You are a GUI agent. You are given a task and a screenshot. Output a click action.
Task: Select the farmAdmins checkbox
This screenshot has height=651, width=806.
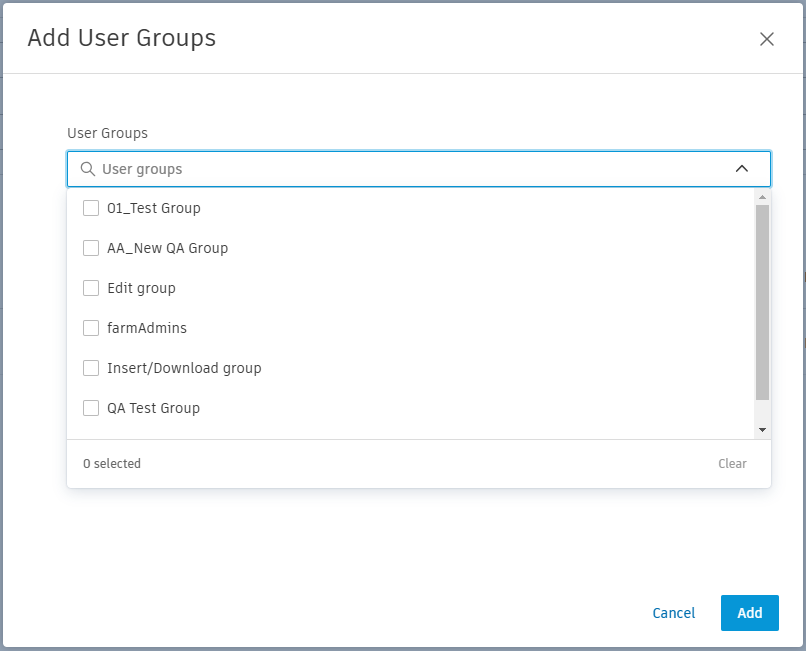pyautogui.click(x=91, y=328)
